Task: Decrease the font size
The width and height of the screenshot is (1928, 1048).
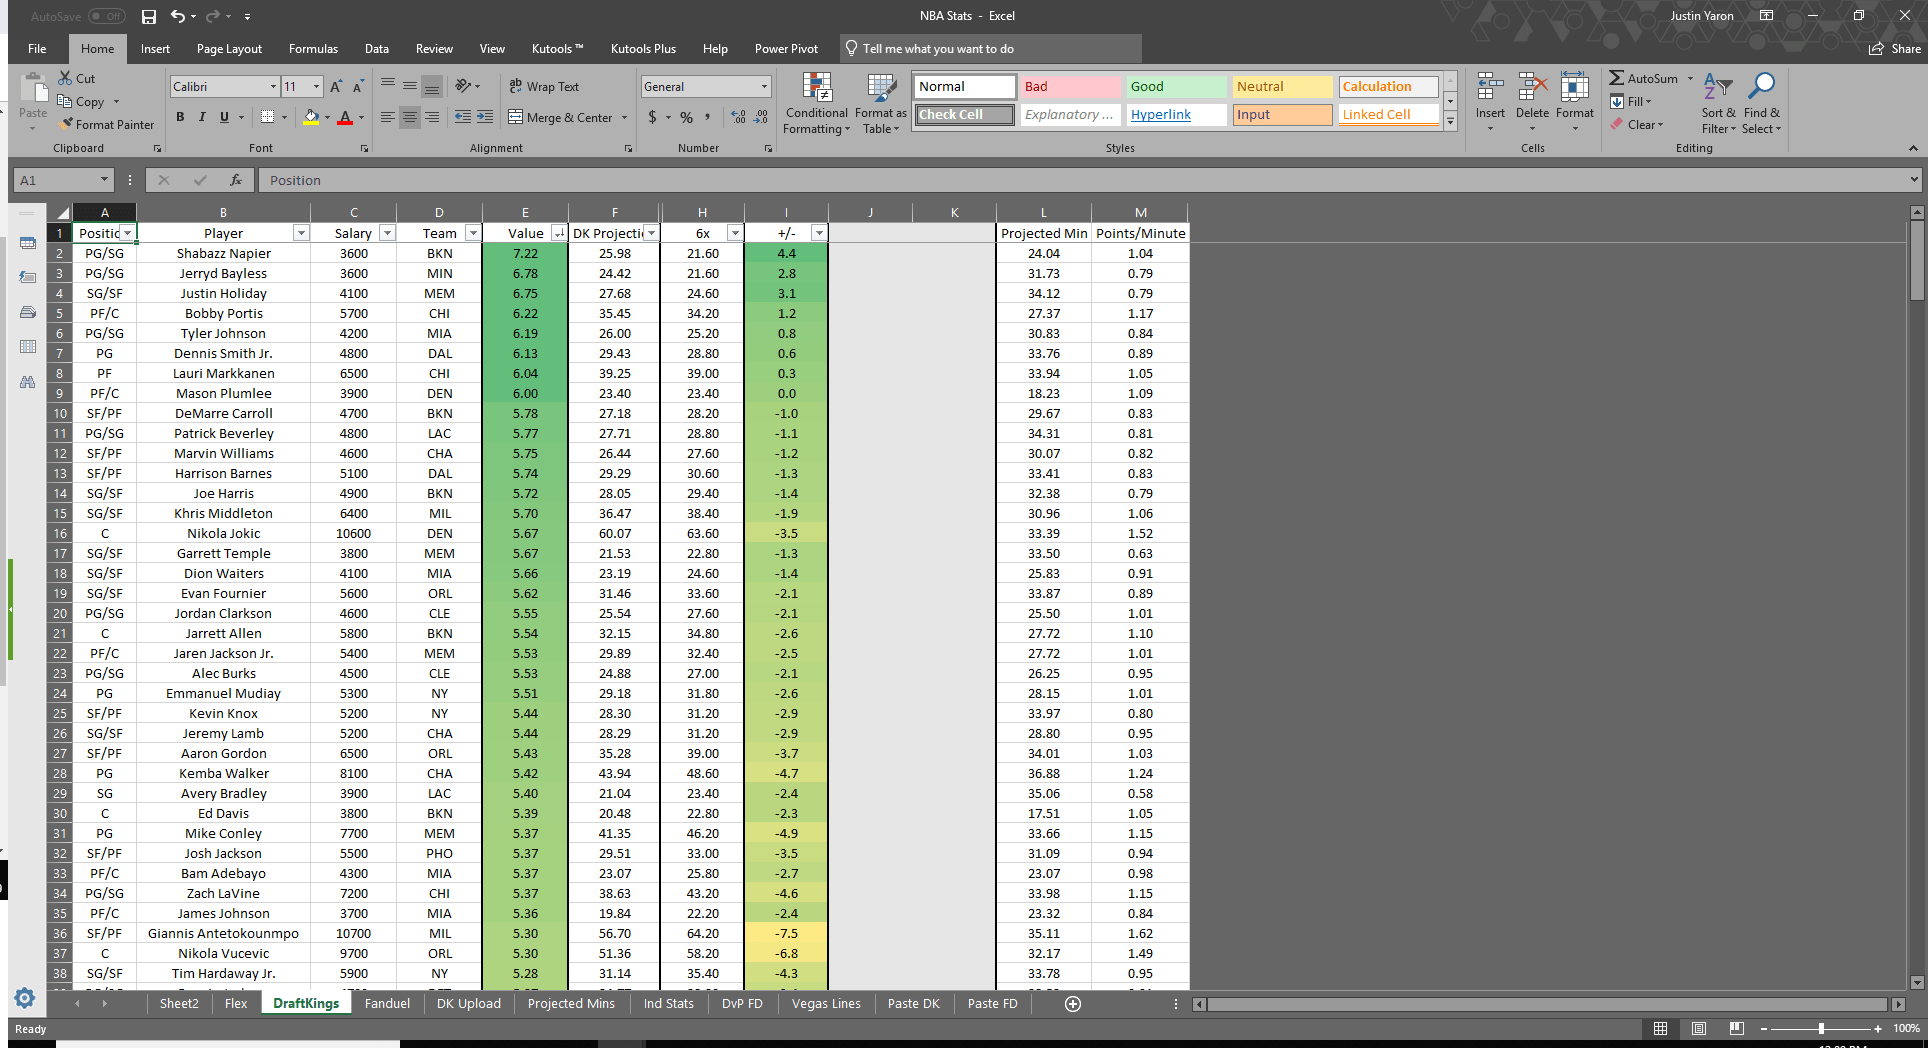Action: (x=358, y=87)
